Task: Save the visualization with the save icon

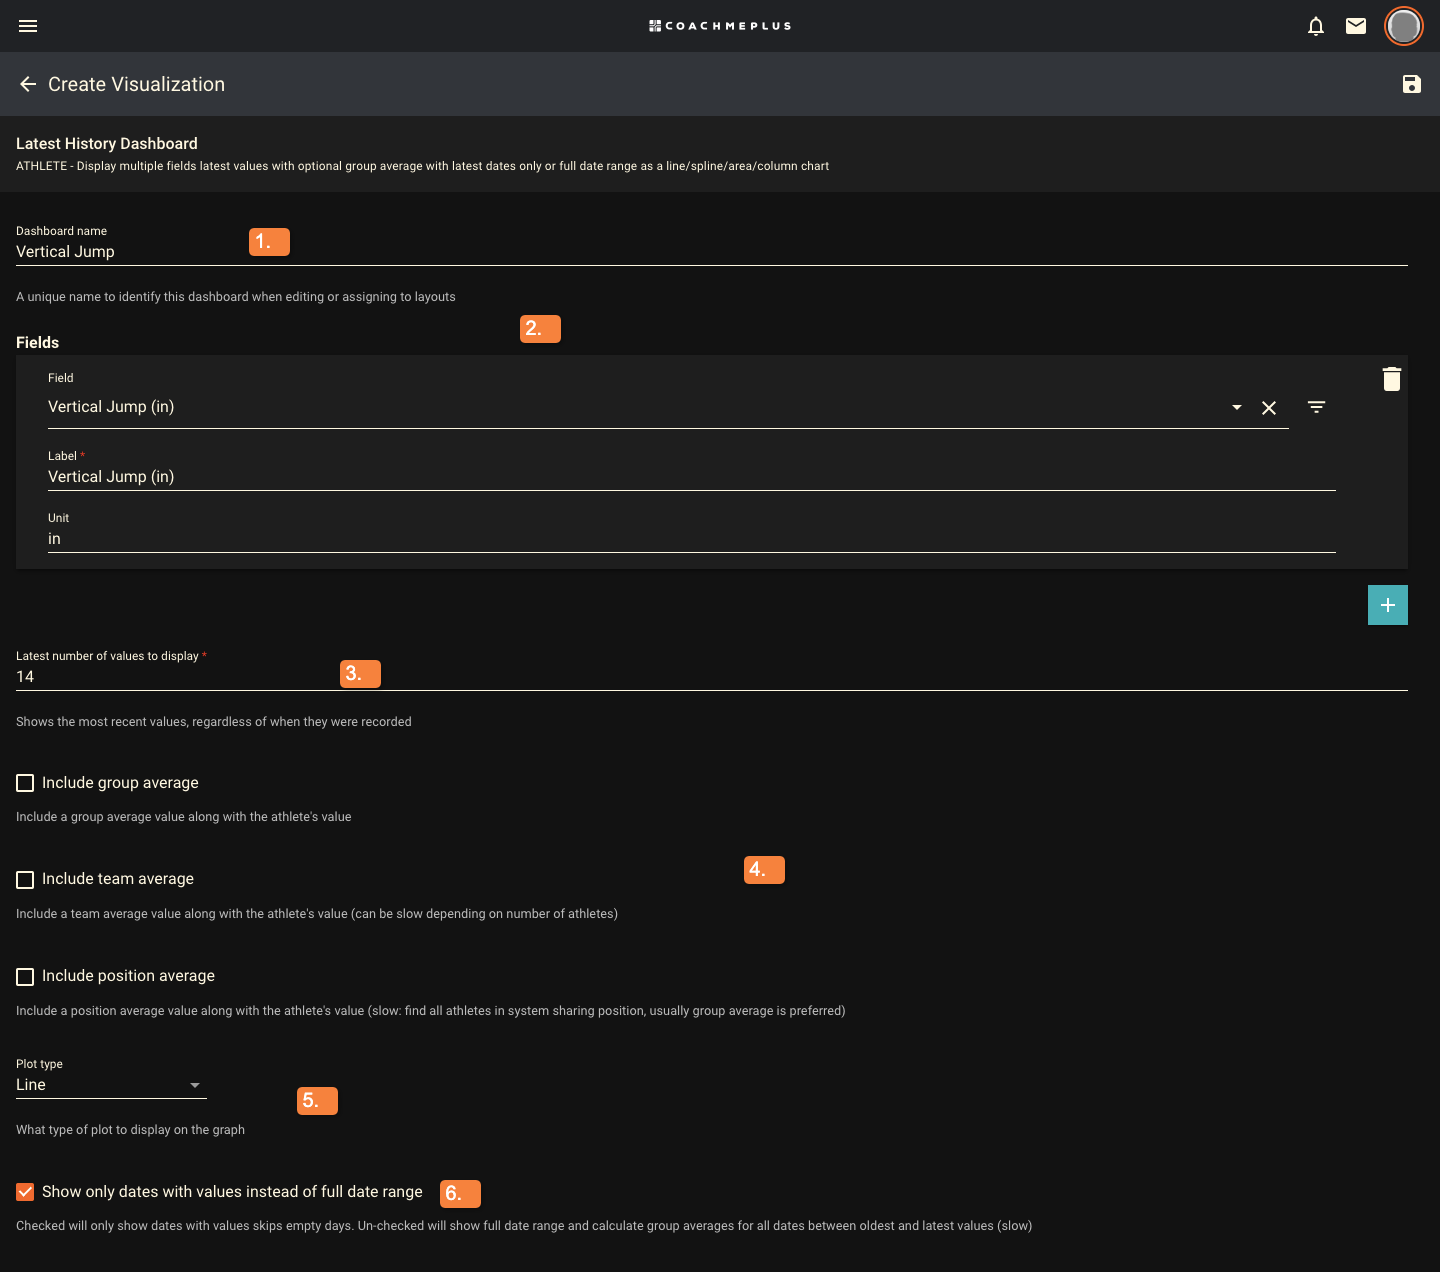Action: (x=1412, y=84)
